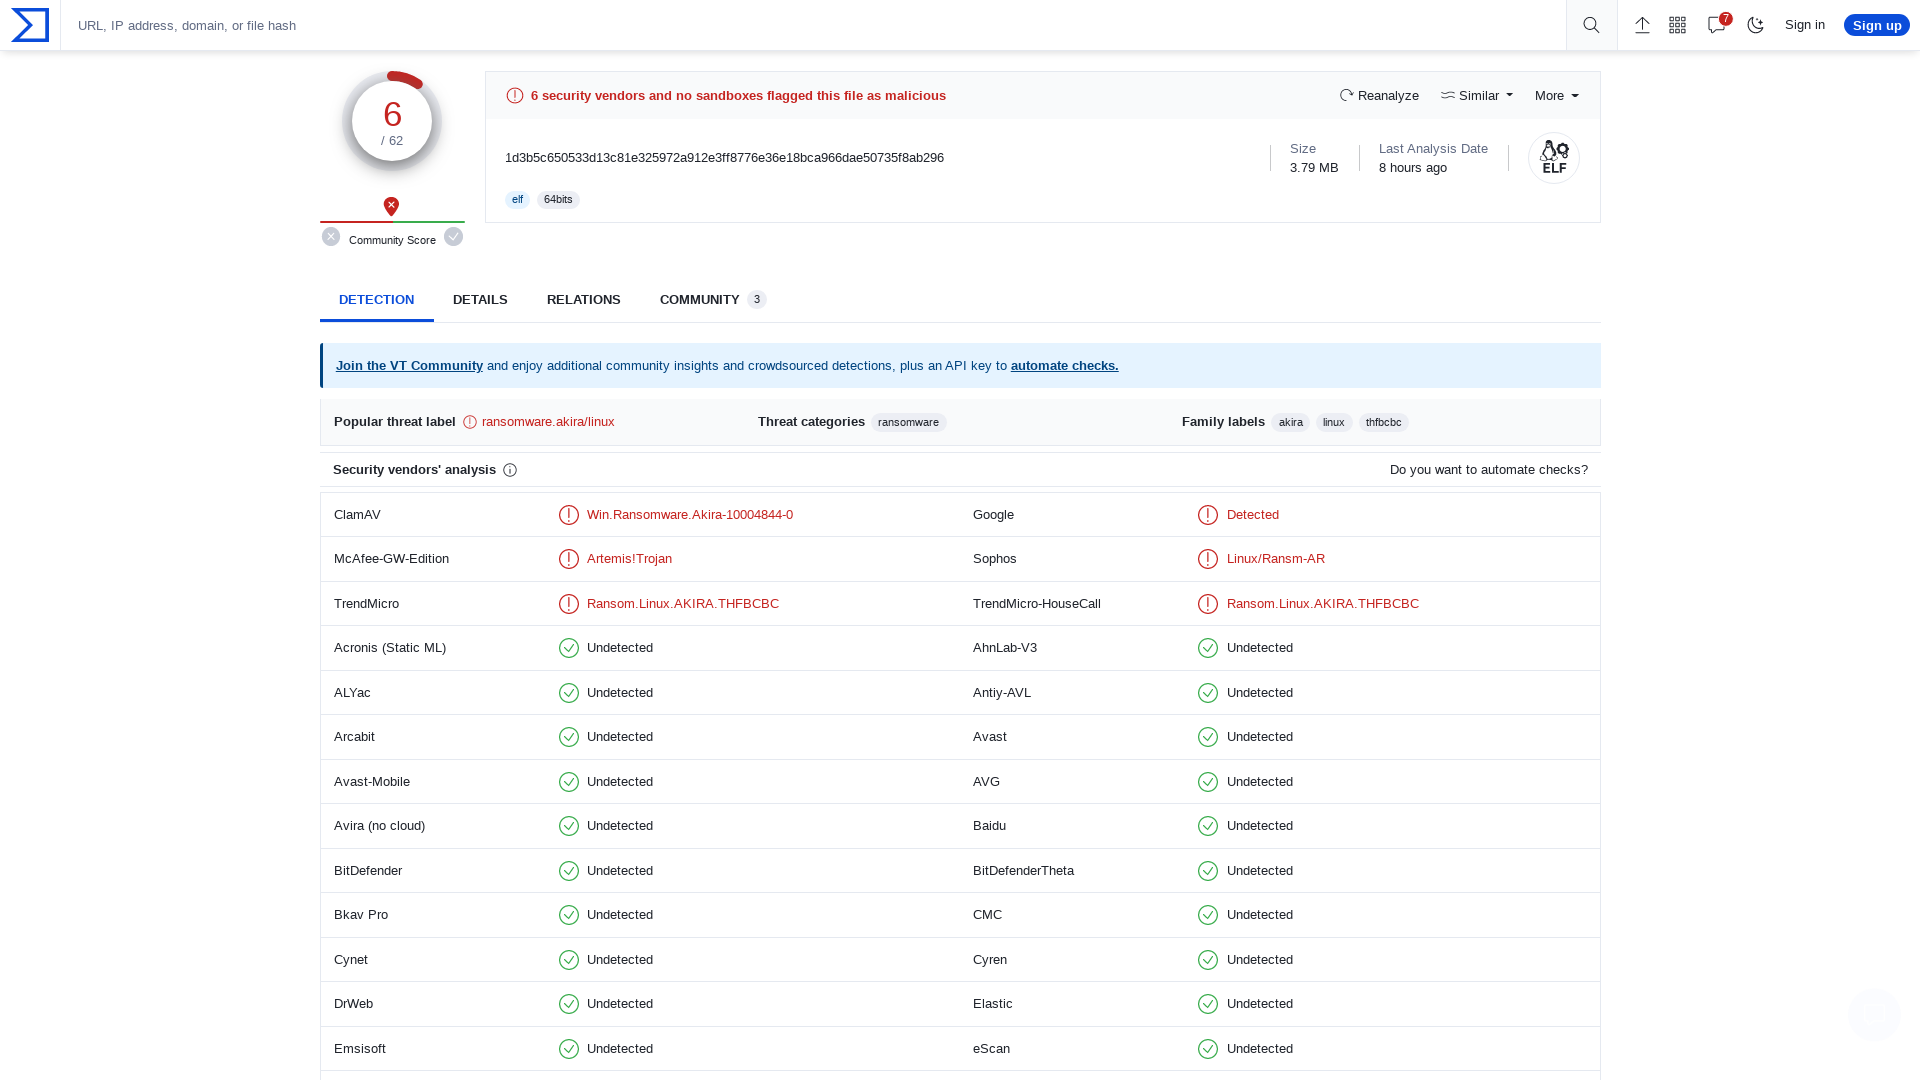Open the RELATIONS tab
This screenshot has height=1080, width=1920.
(x=584, y=300)
